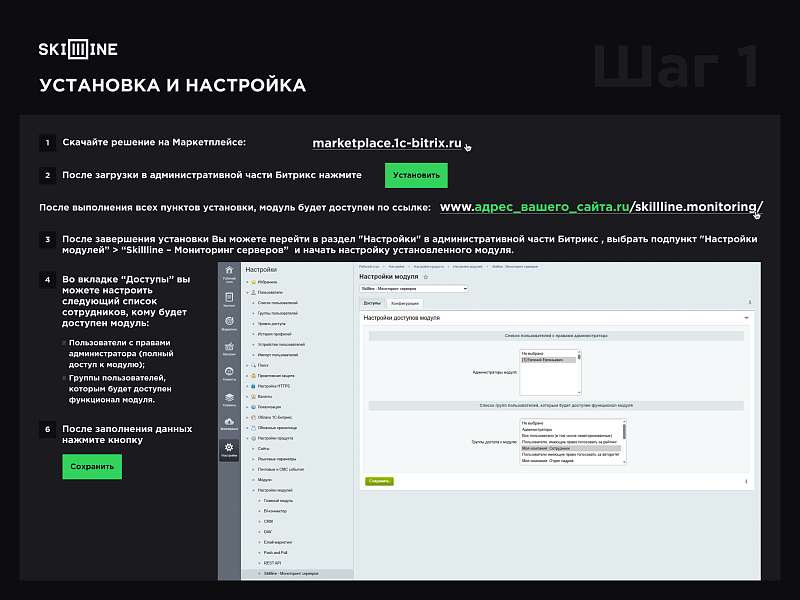Open the marketplace.1c-bitrix.ru link

point(387,143)
